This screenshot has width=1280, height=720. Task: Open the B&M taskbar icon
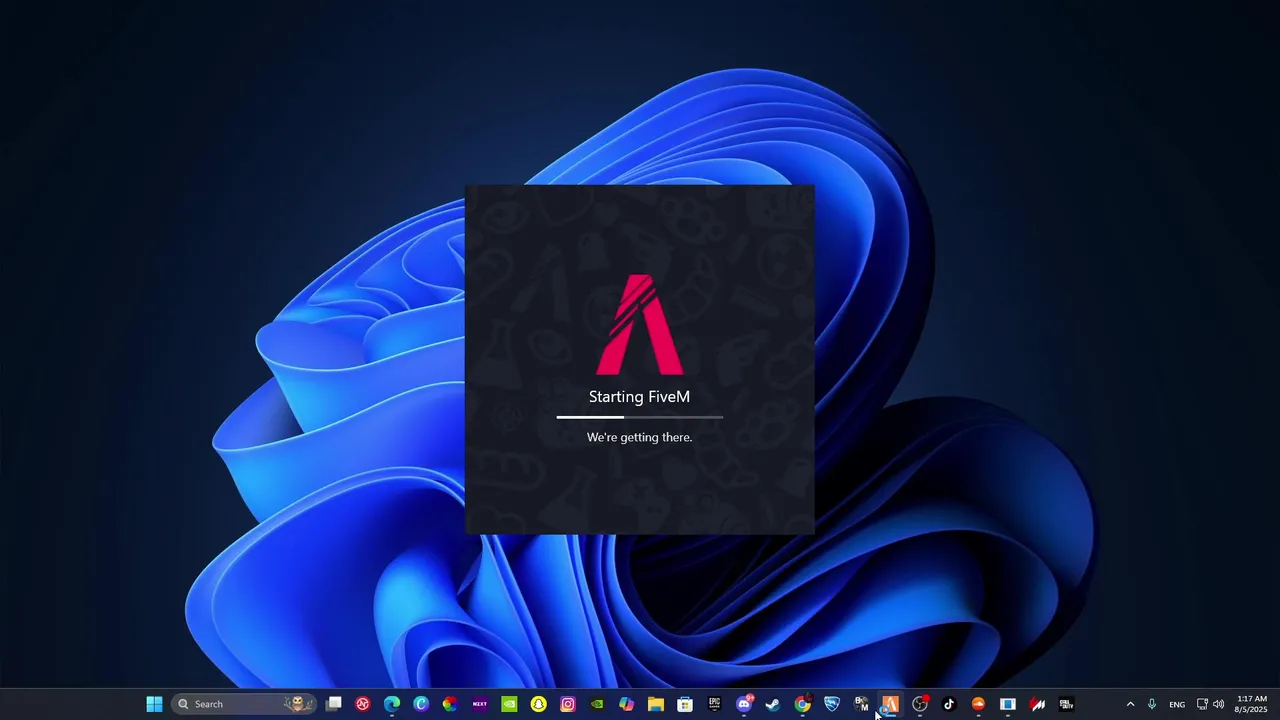pos(861,704)
